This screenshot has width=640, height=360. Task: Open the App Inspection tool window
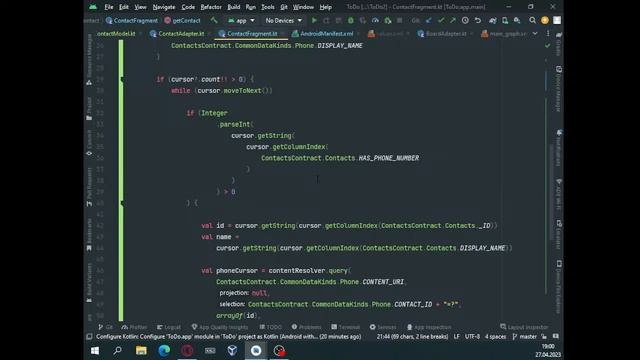click(x=429, y=327)
